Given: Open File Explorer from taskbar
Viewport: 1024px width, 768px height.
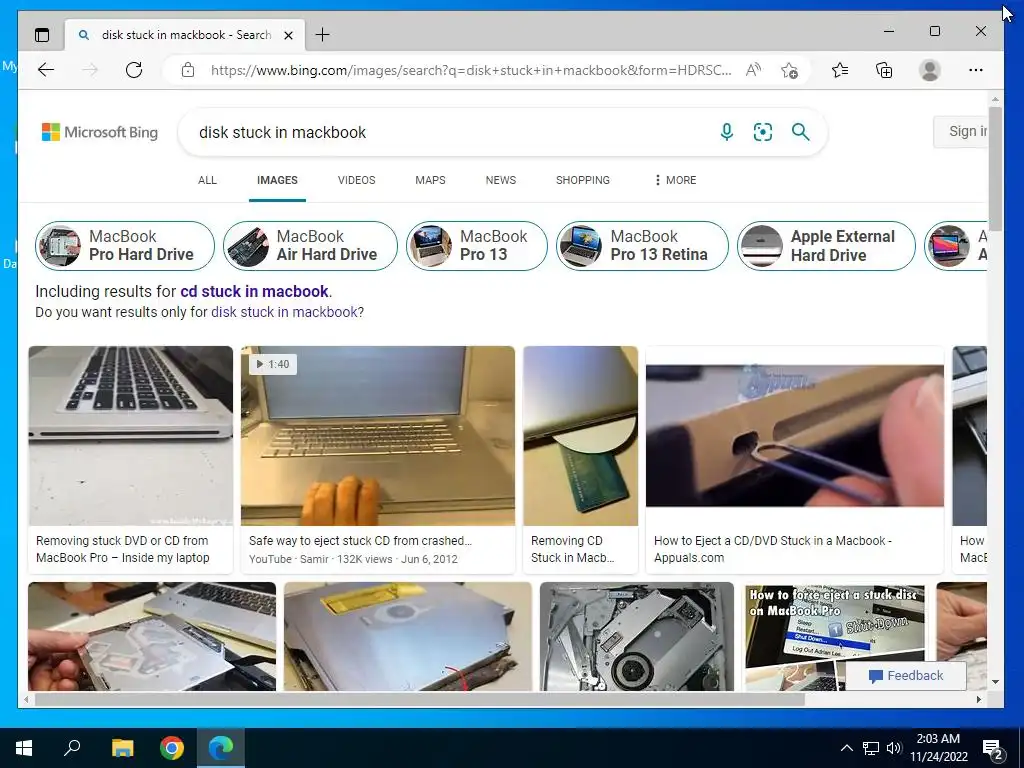Looking at the screenshot, I should 122,748.
